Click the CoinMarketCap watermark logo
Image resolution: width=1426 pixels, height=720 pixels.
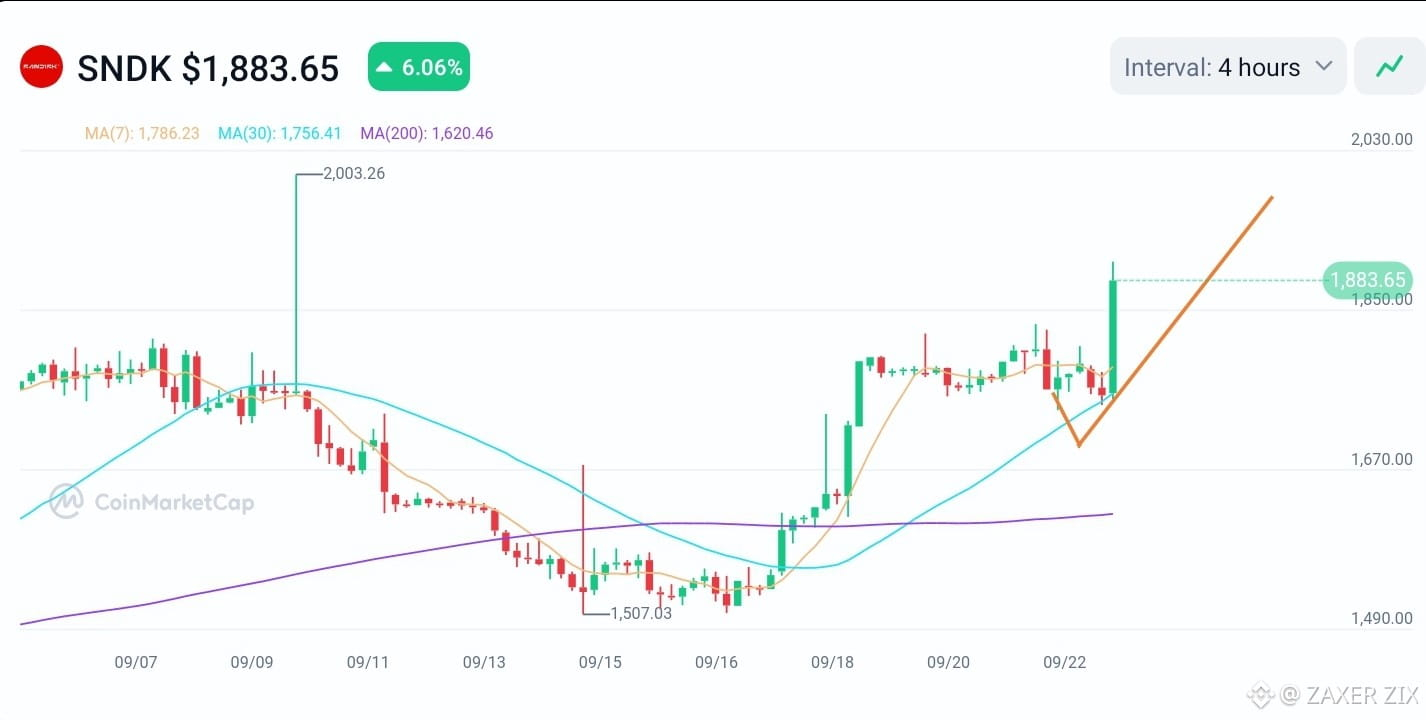(152, 502)
